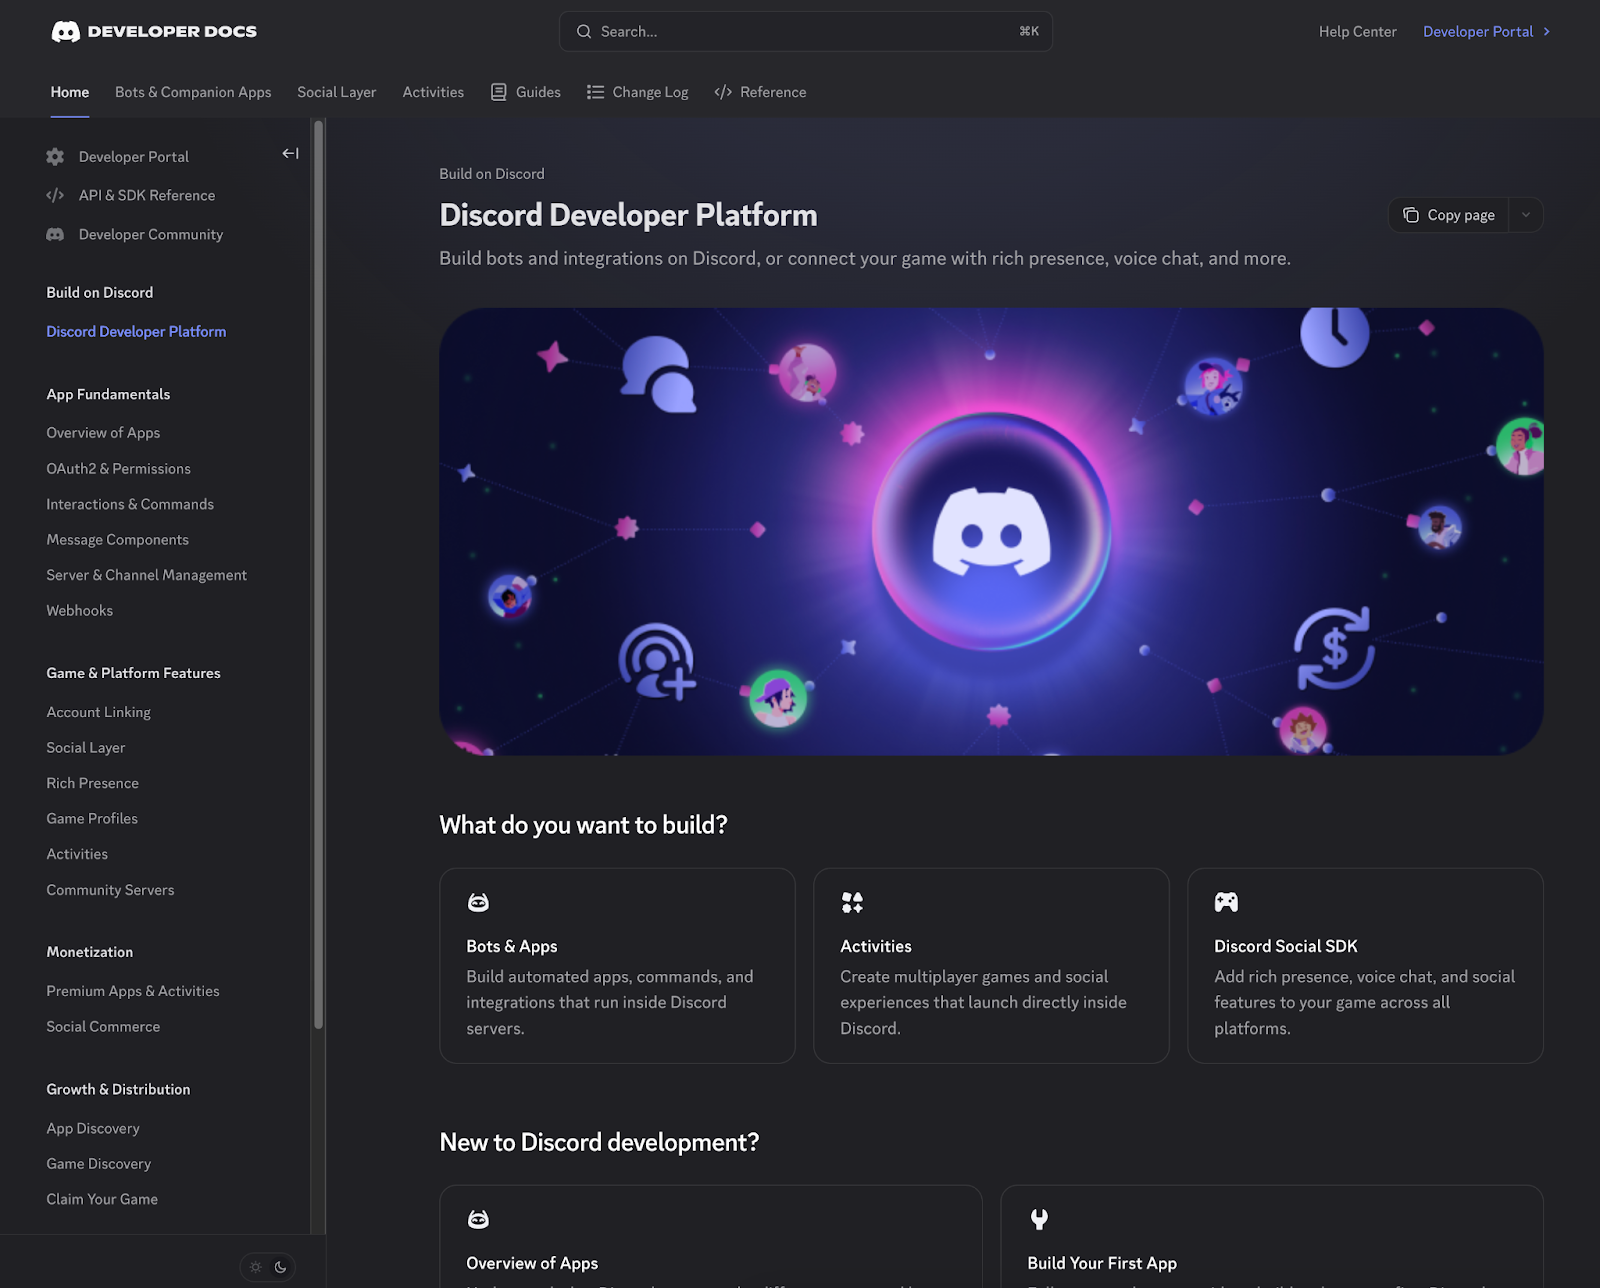The width and height of the screenshot is (1600, 1288).
Task: Click the Bots & Apps robot icon
Action: point(478,901)
